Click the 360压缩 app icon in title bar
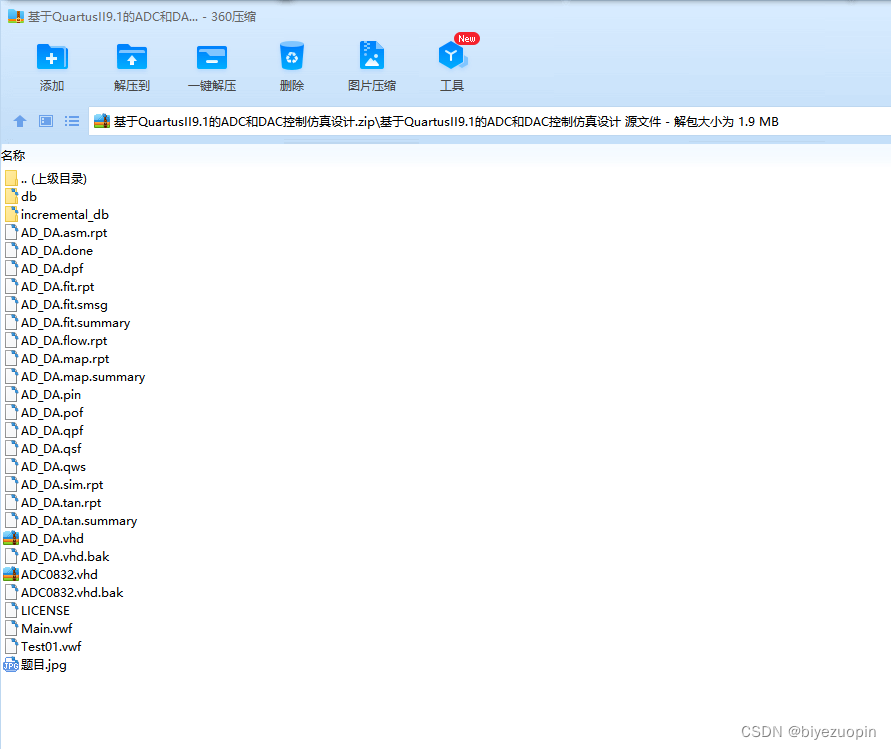This screenshot has height=749, width=891. [15, 16]
